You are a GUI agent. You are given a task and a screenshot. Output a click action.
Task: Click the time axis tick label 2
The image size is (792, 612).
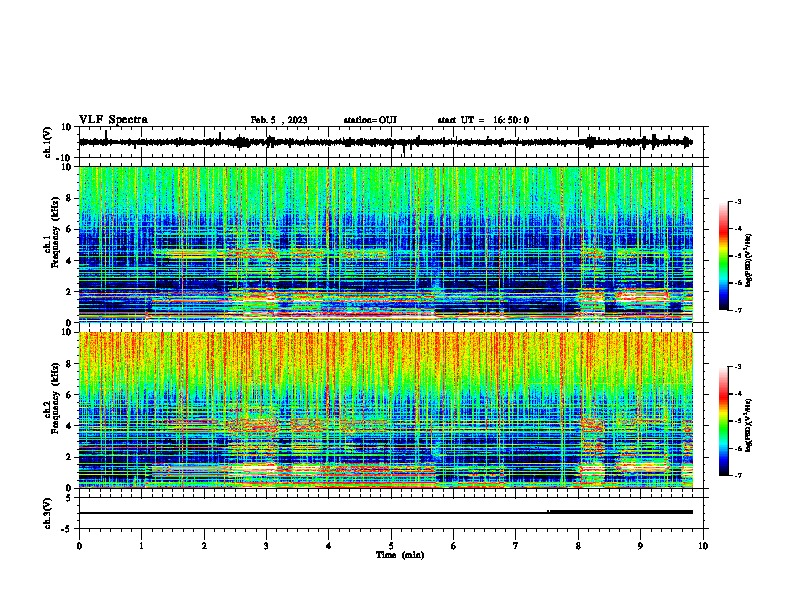tap(204, 546)
